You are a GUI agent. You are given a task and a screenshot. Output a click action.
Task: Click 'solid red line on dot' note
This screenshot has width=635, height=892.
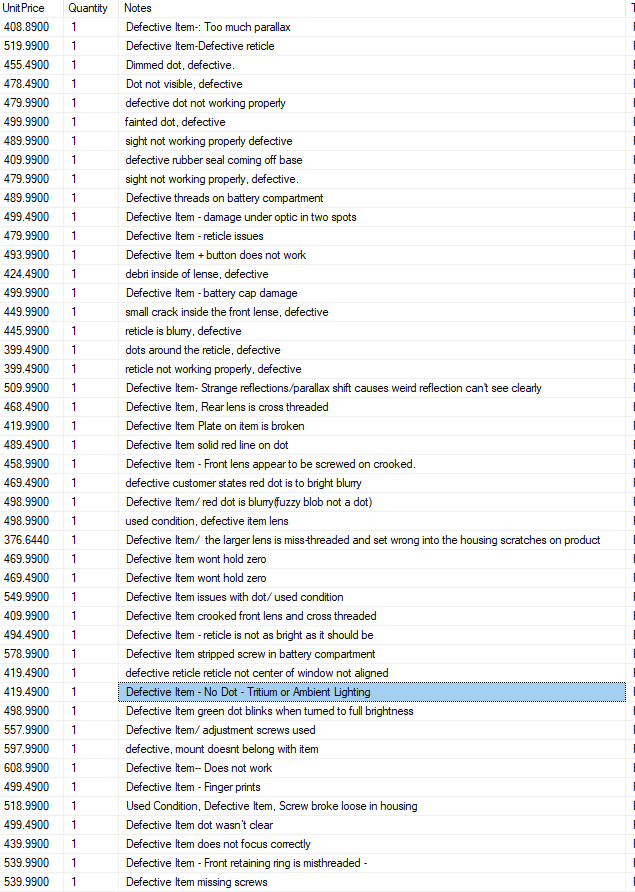click(372, 445)
